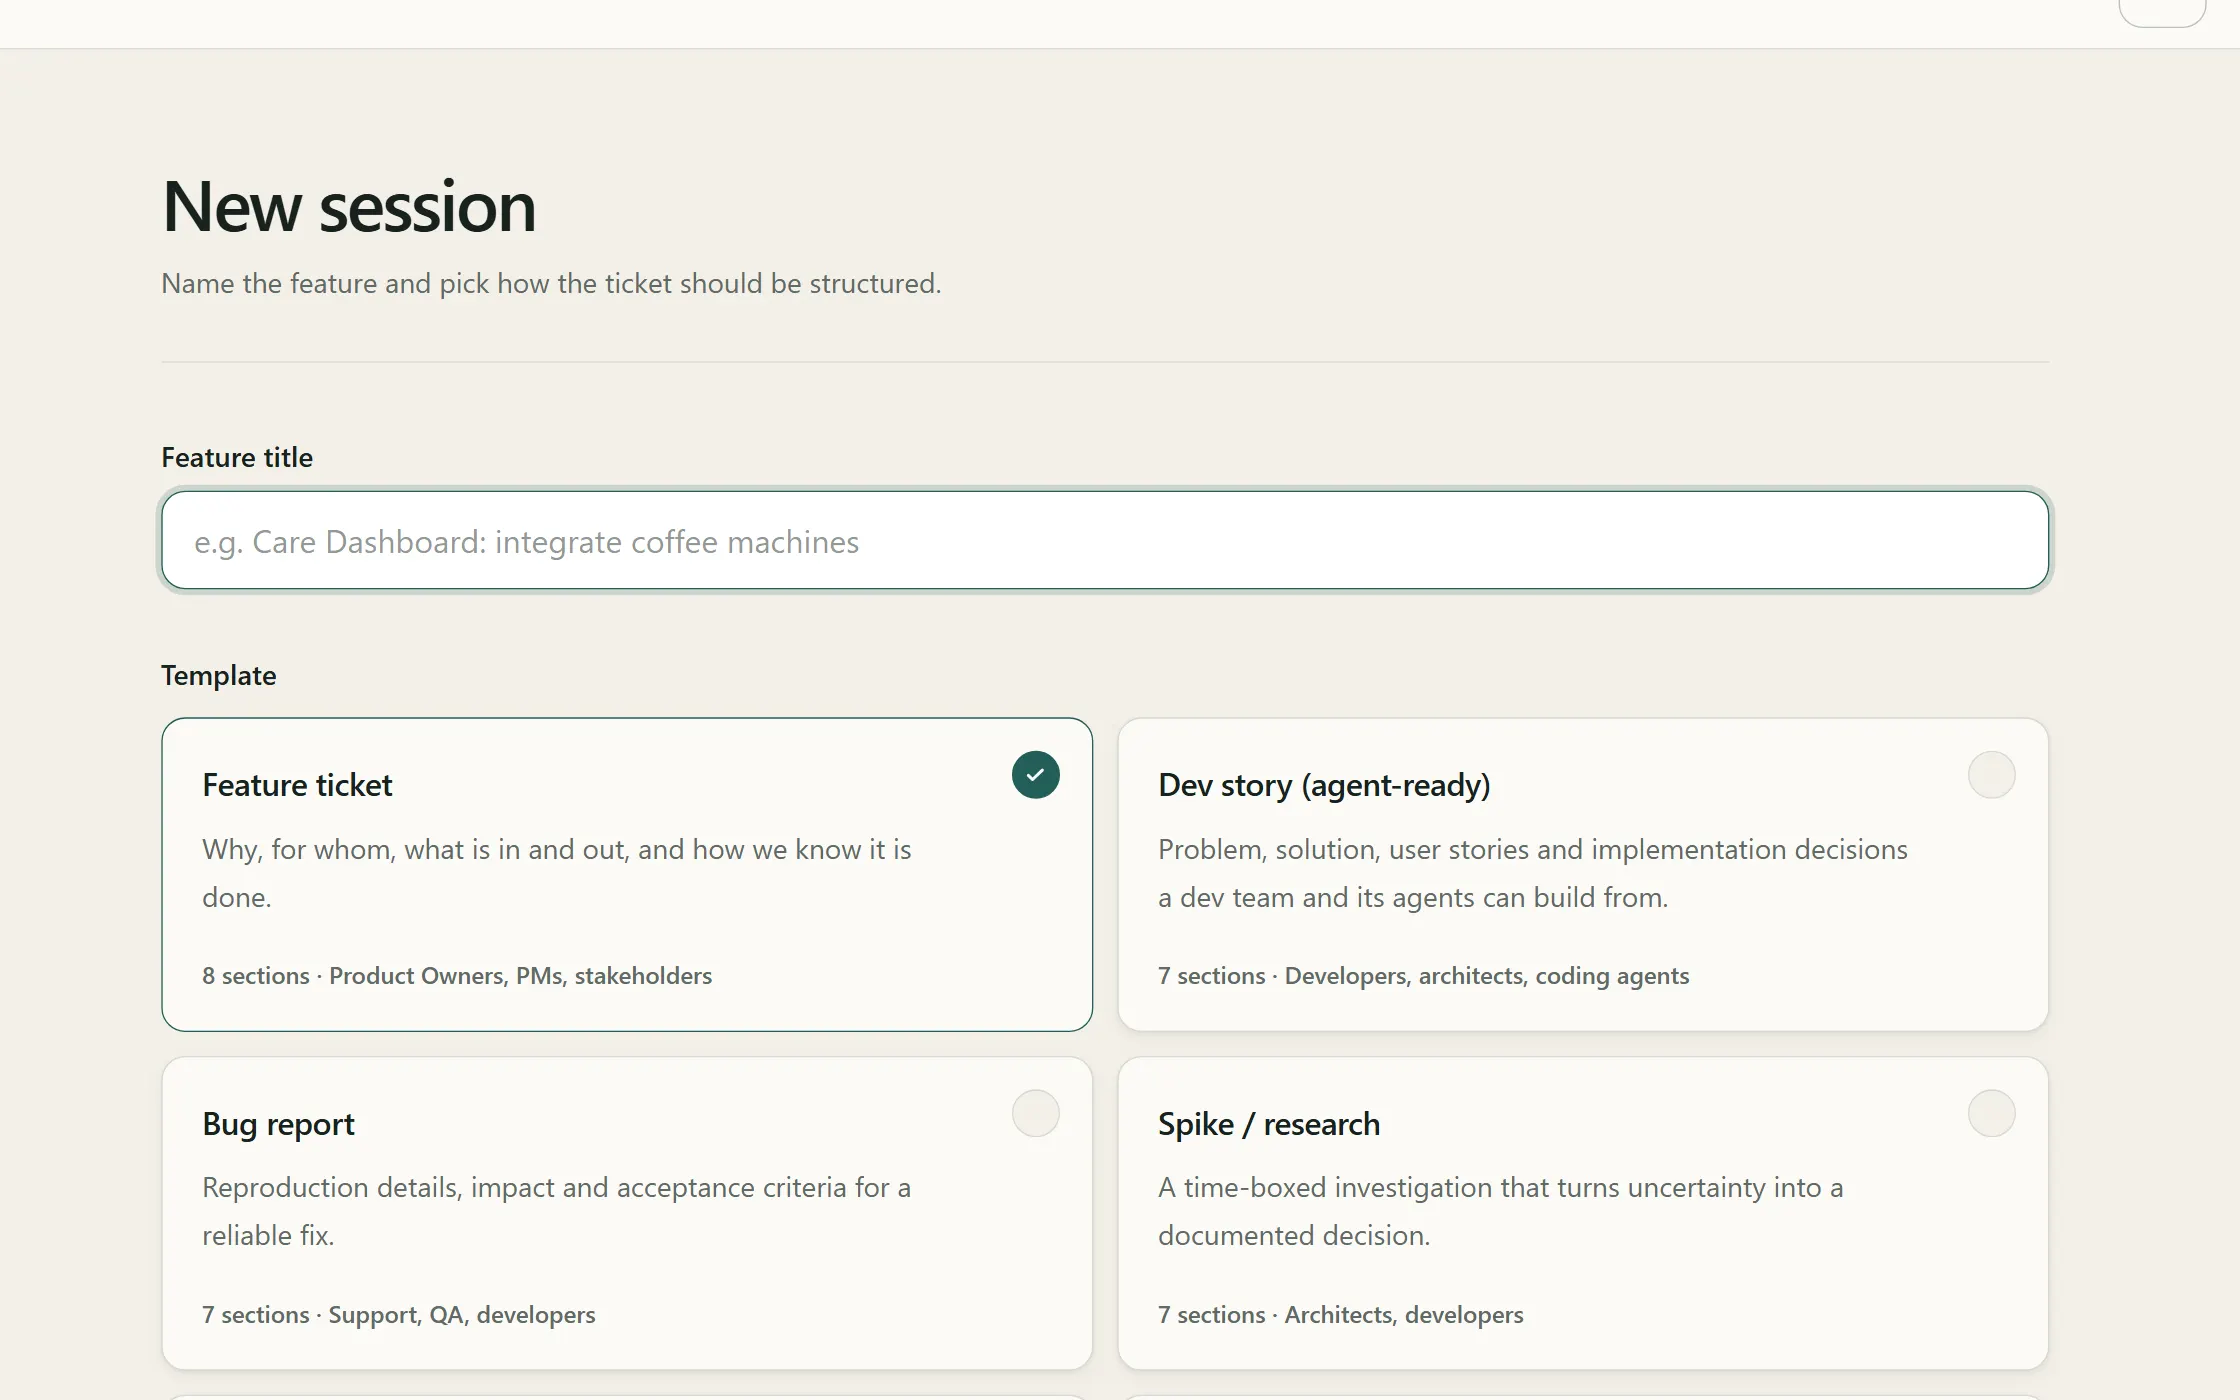Image resolution: width=2240 pixels, height=1400 pixels.
Task: Click the Spike / research card title
Action: pos(1269,1124)
